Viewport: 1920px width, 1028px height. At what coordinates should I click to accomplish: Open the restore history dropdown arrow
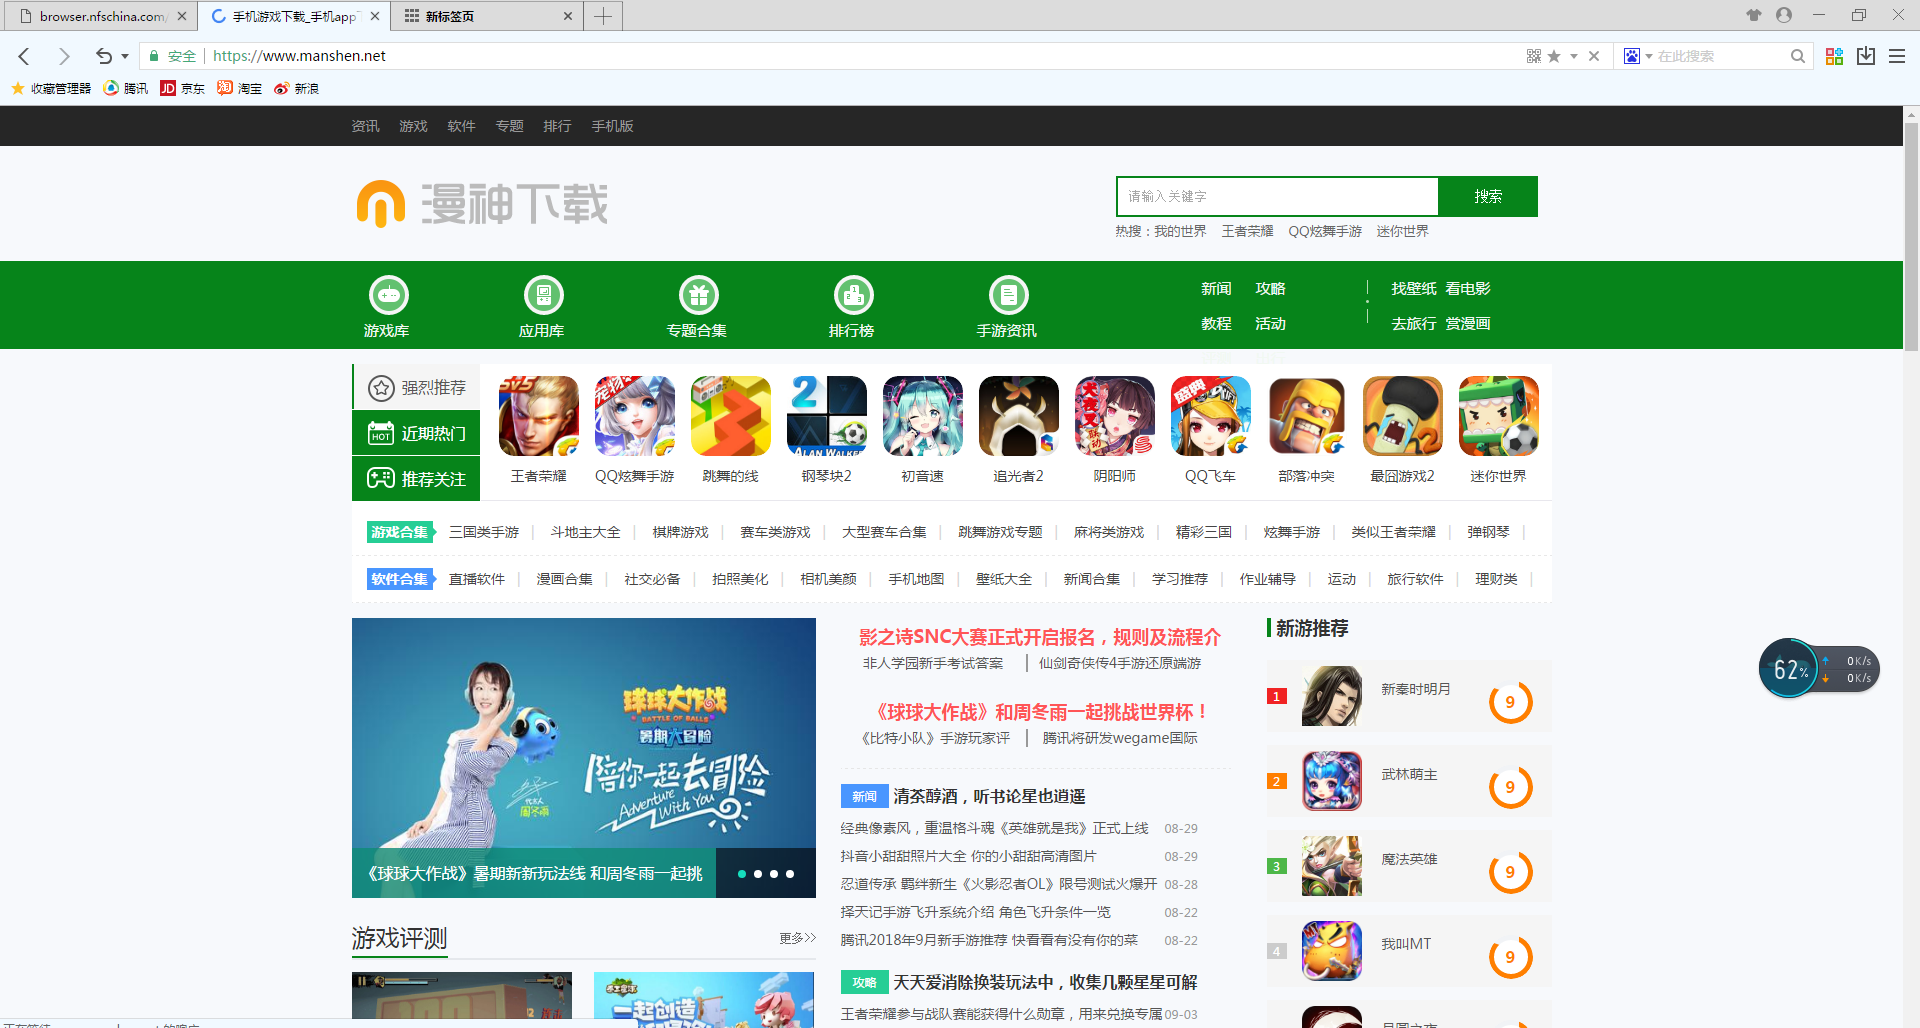coord(125,56)
